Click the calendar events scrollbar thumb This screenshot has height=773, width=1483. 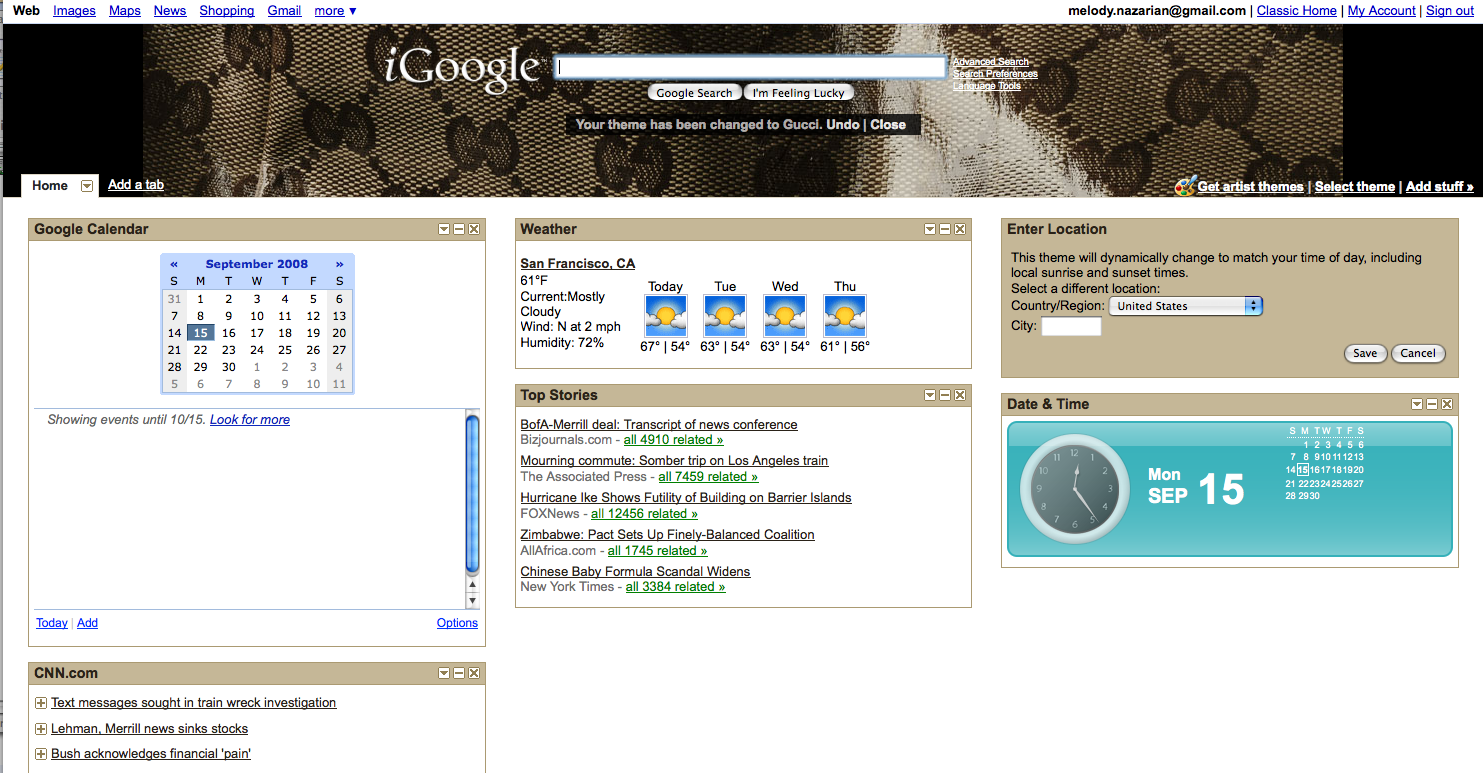pyautogui.click(x=473, y=495)
